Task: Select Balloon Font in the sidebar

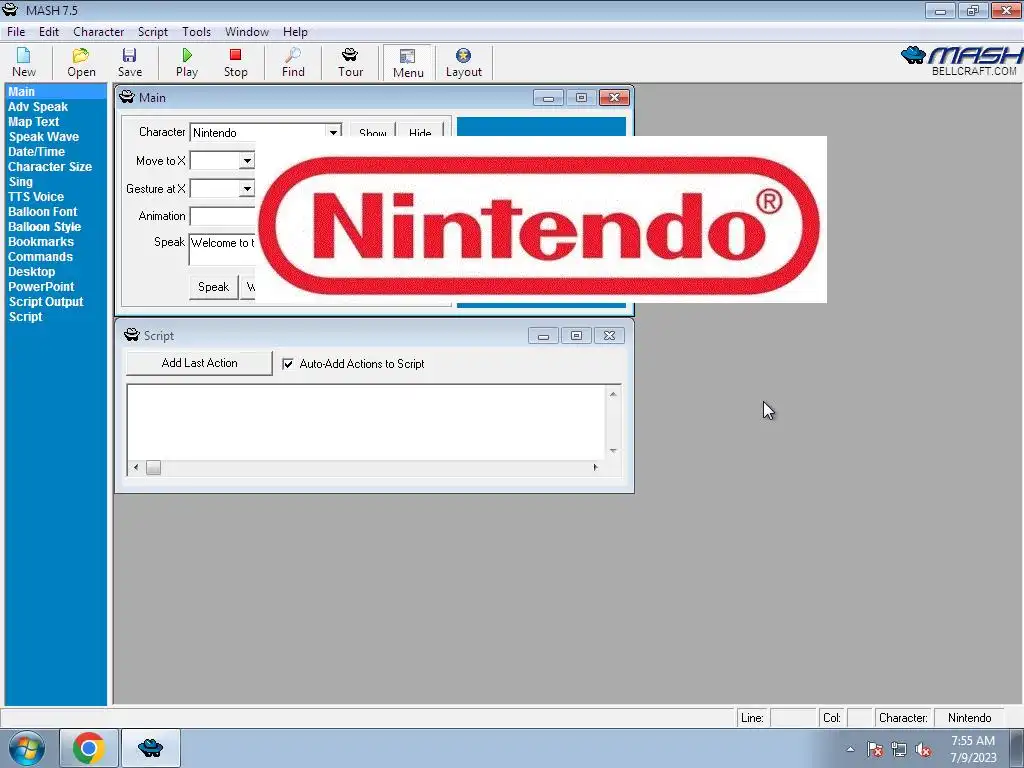Action: pyautogui.click(x=42, y=212)
